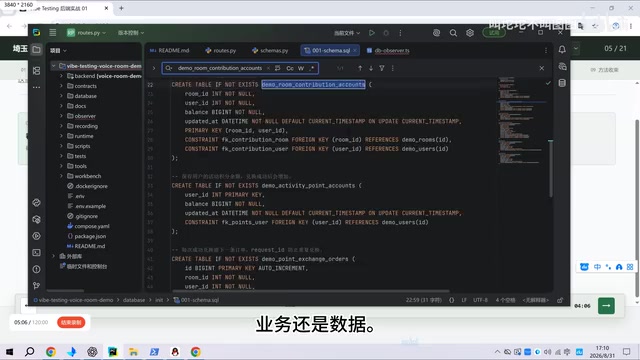Open IDE settings gear icon

[470, 33]
